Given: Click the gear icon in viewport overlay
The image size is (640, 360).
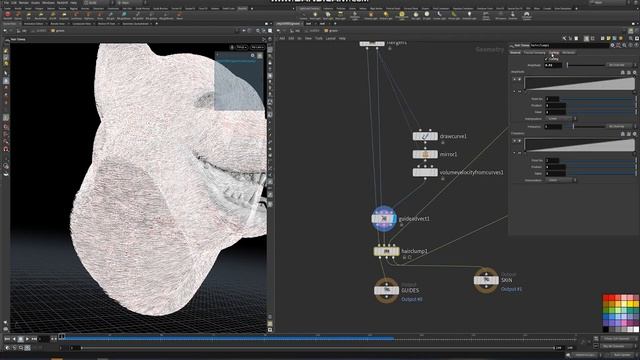Looking at the screenshot, I should pyautogui.click(x=253, y=56).
